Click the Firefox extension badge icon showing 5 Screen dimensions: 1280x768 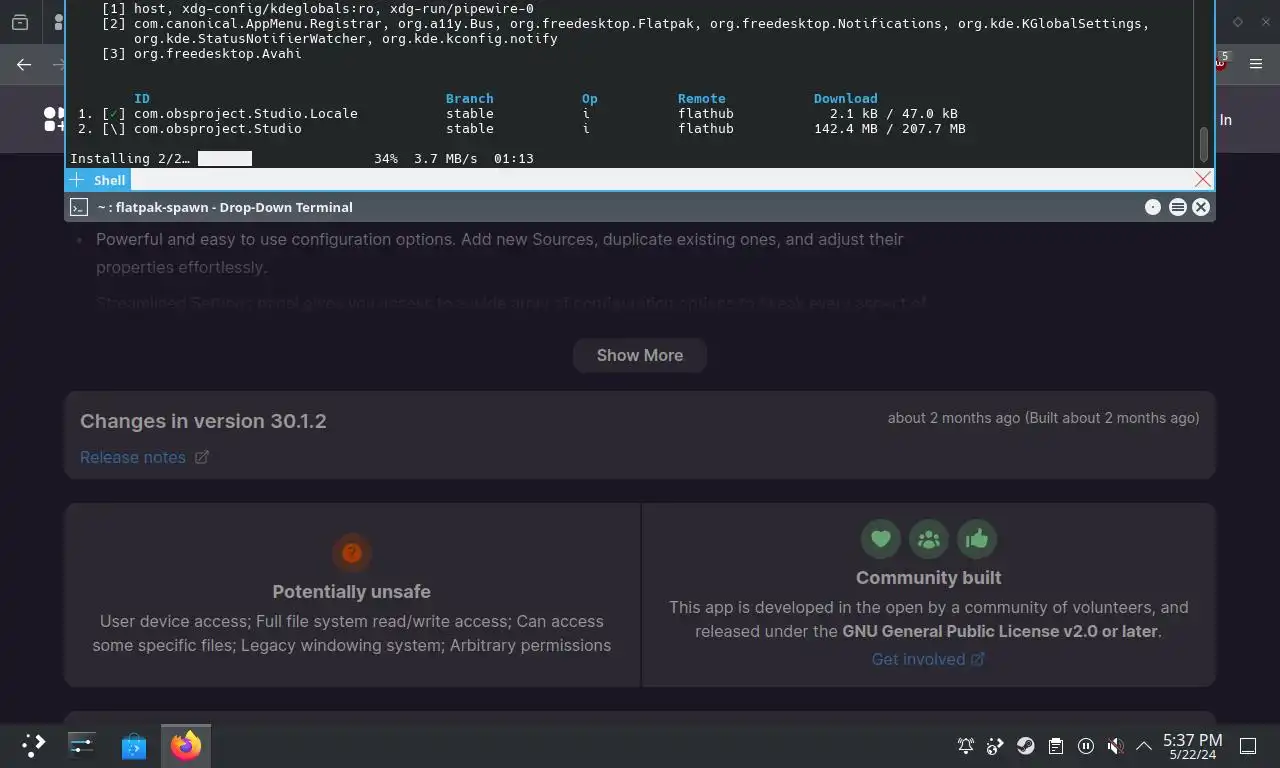pos(1222,61)
